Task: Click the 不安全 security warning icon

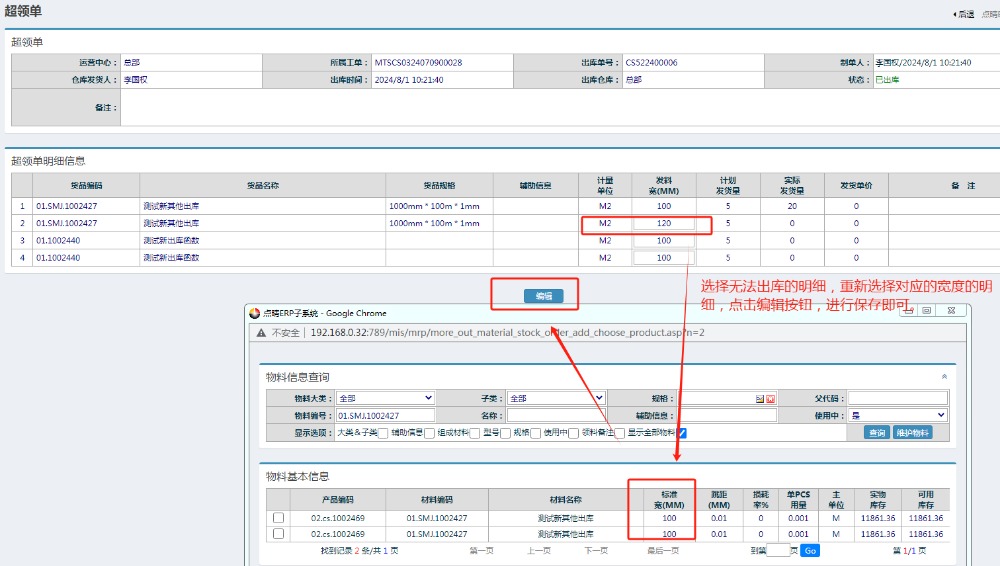Action: pos(260,332)
